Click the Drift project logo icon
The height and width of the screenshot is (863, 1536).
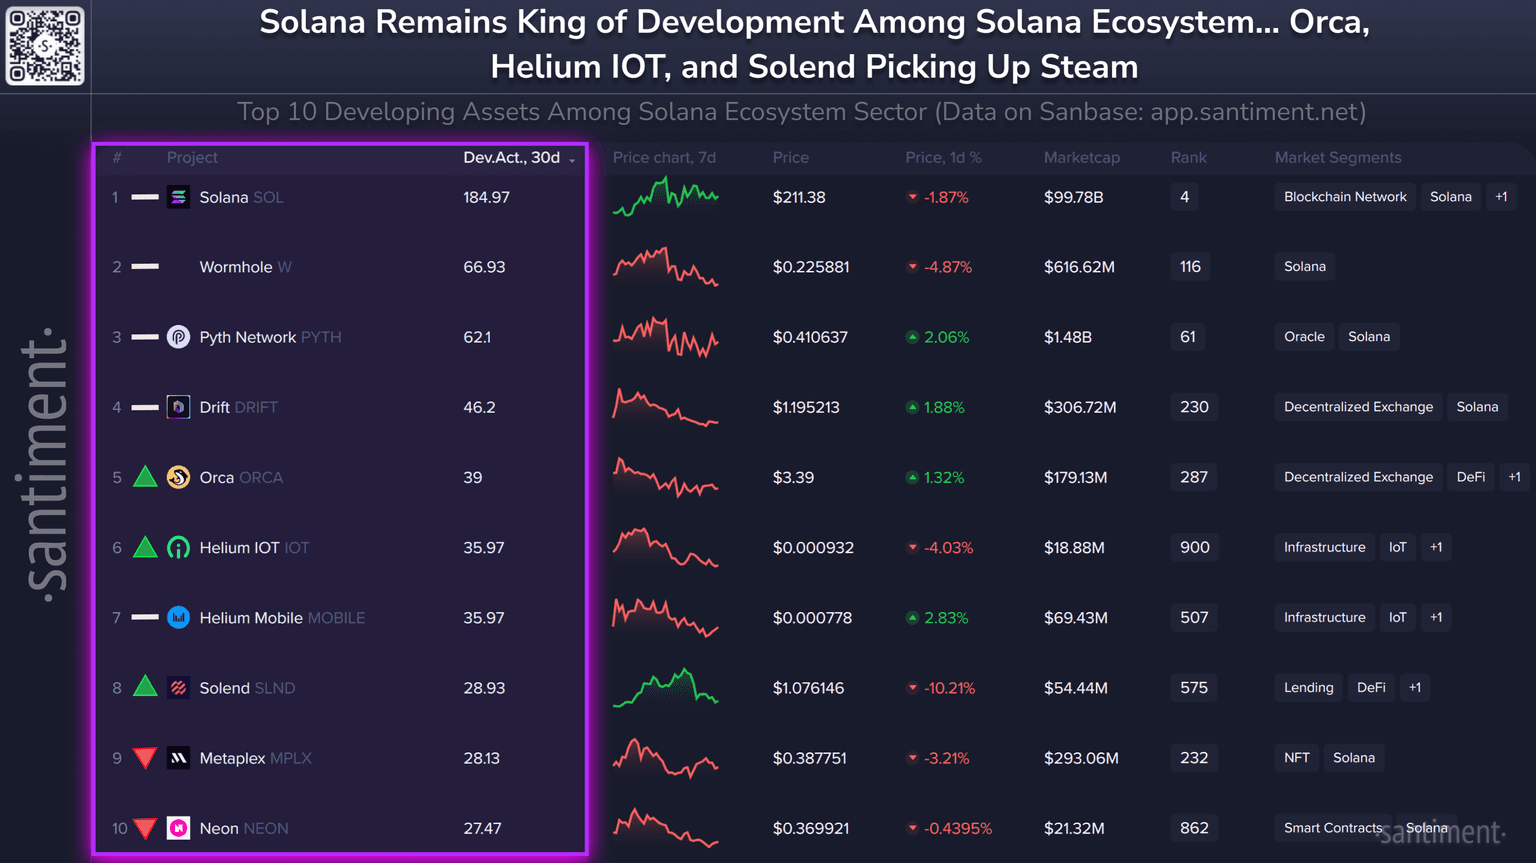178,407
